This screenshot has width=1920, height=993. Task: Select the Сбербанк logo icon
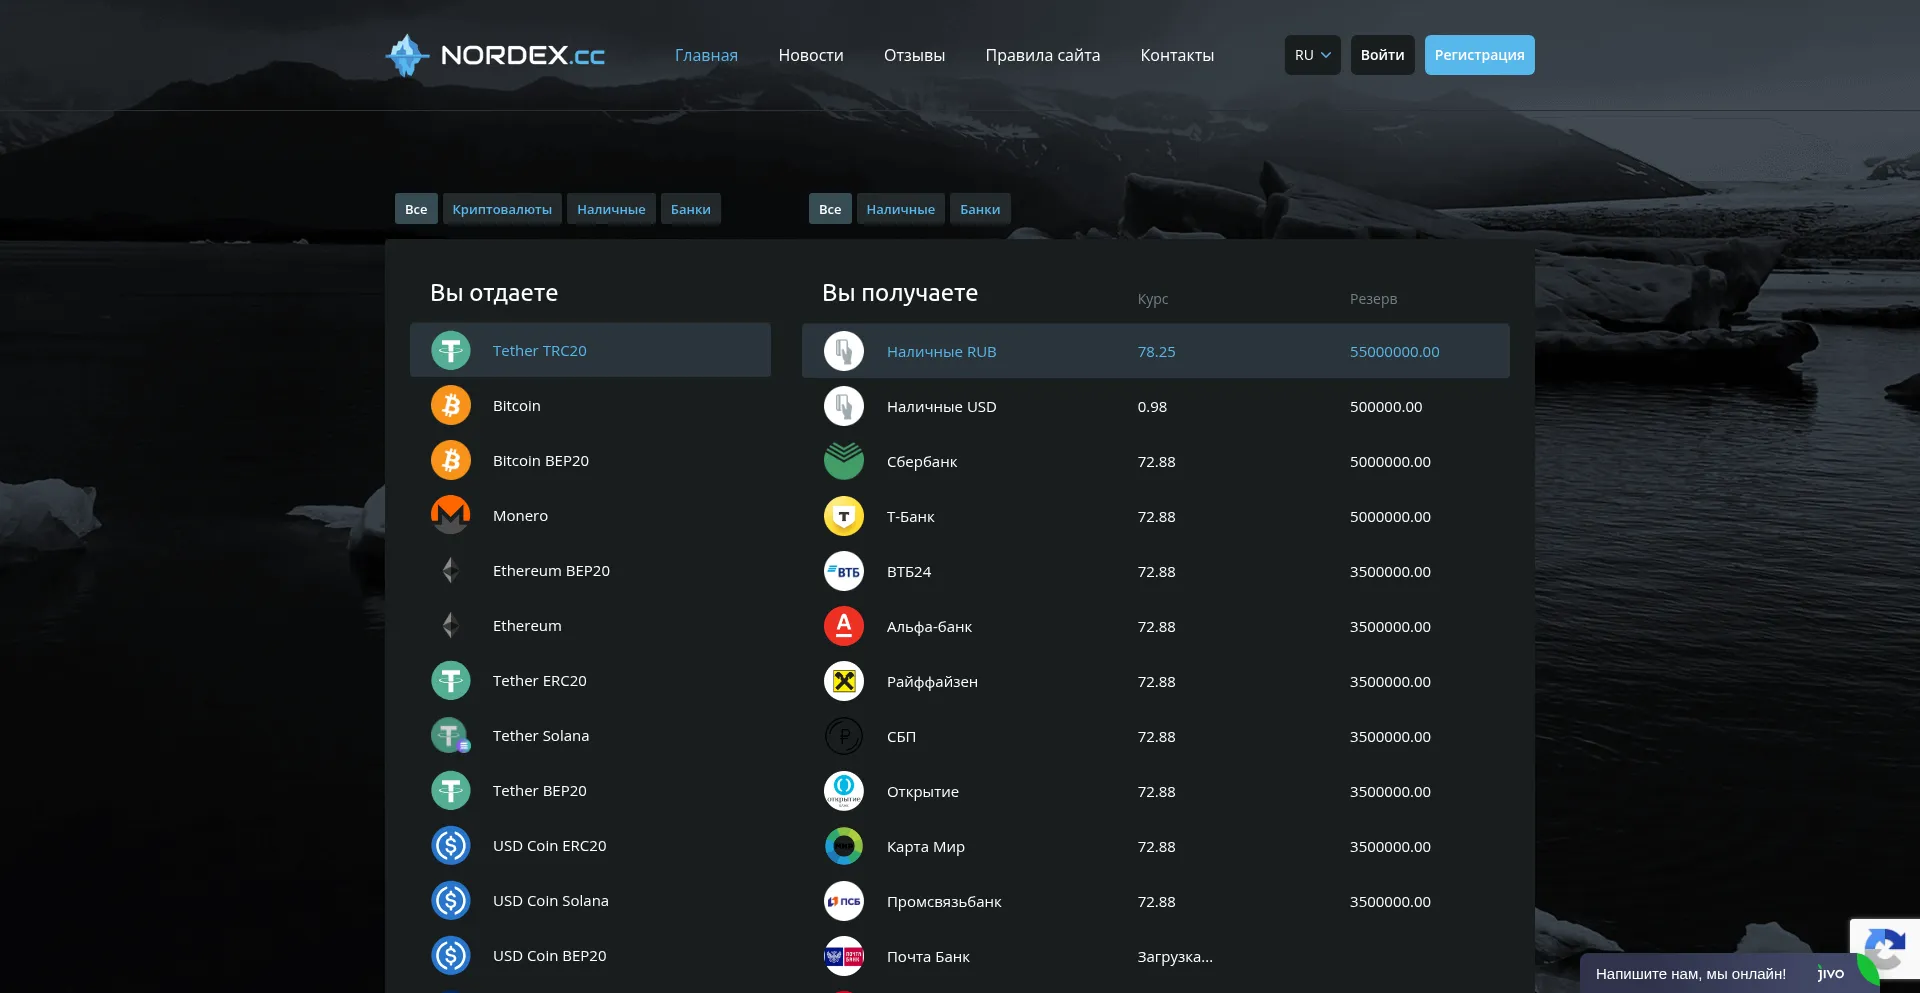click(844, 462)
